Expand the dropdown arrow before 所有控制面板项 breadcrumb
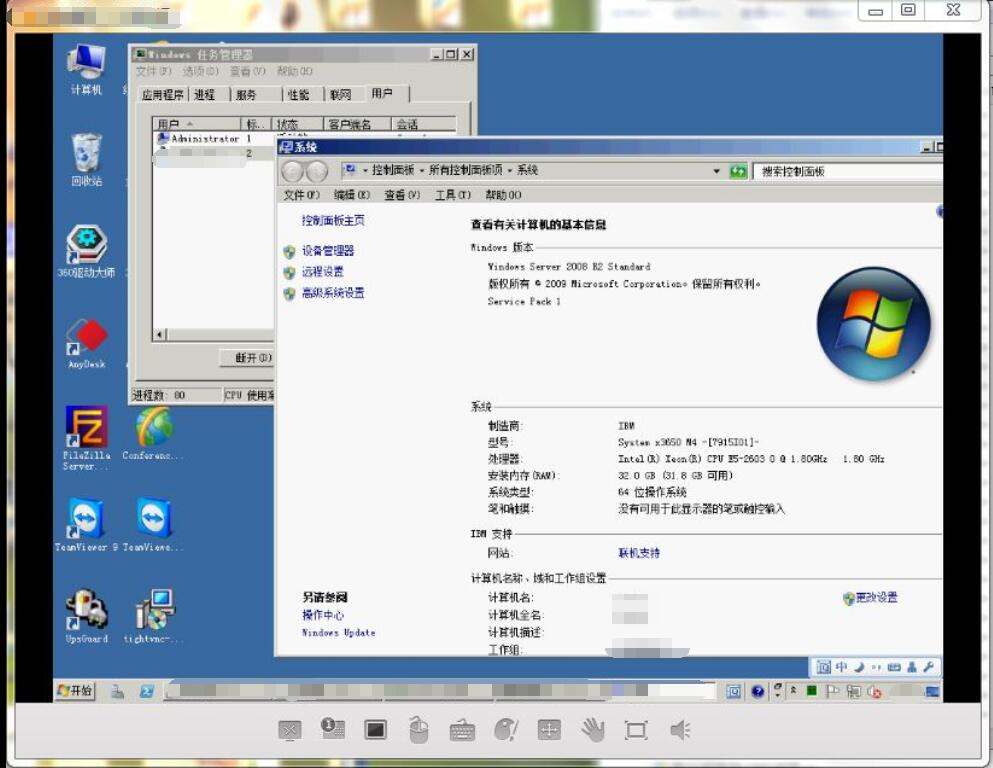Viewport: 993px width, 768px height. pos(421,170)
